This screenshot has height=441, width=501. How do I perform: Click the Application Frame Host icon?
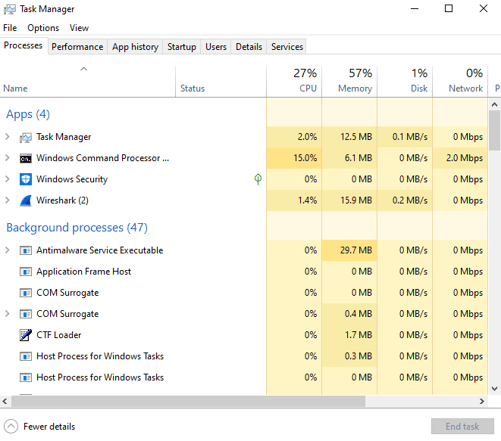click(26, 272)
